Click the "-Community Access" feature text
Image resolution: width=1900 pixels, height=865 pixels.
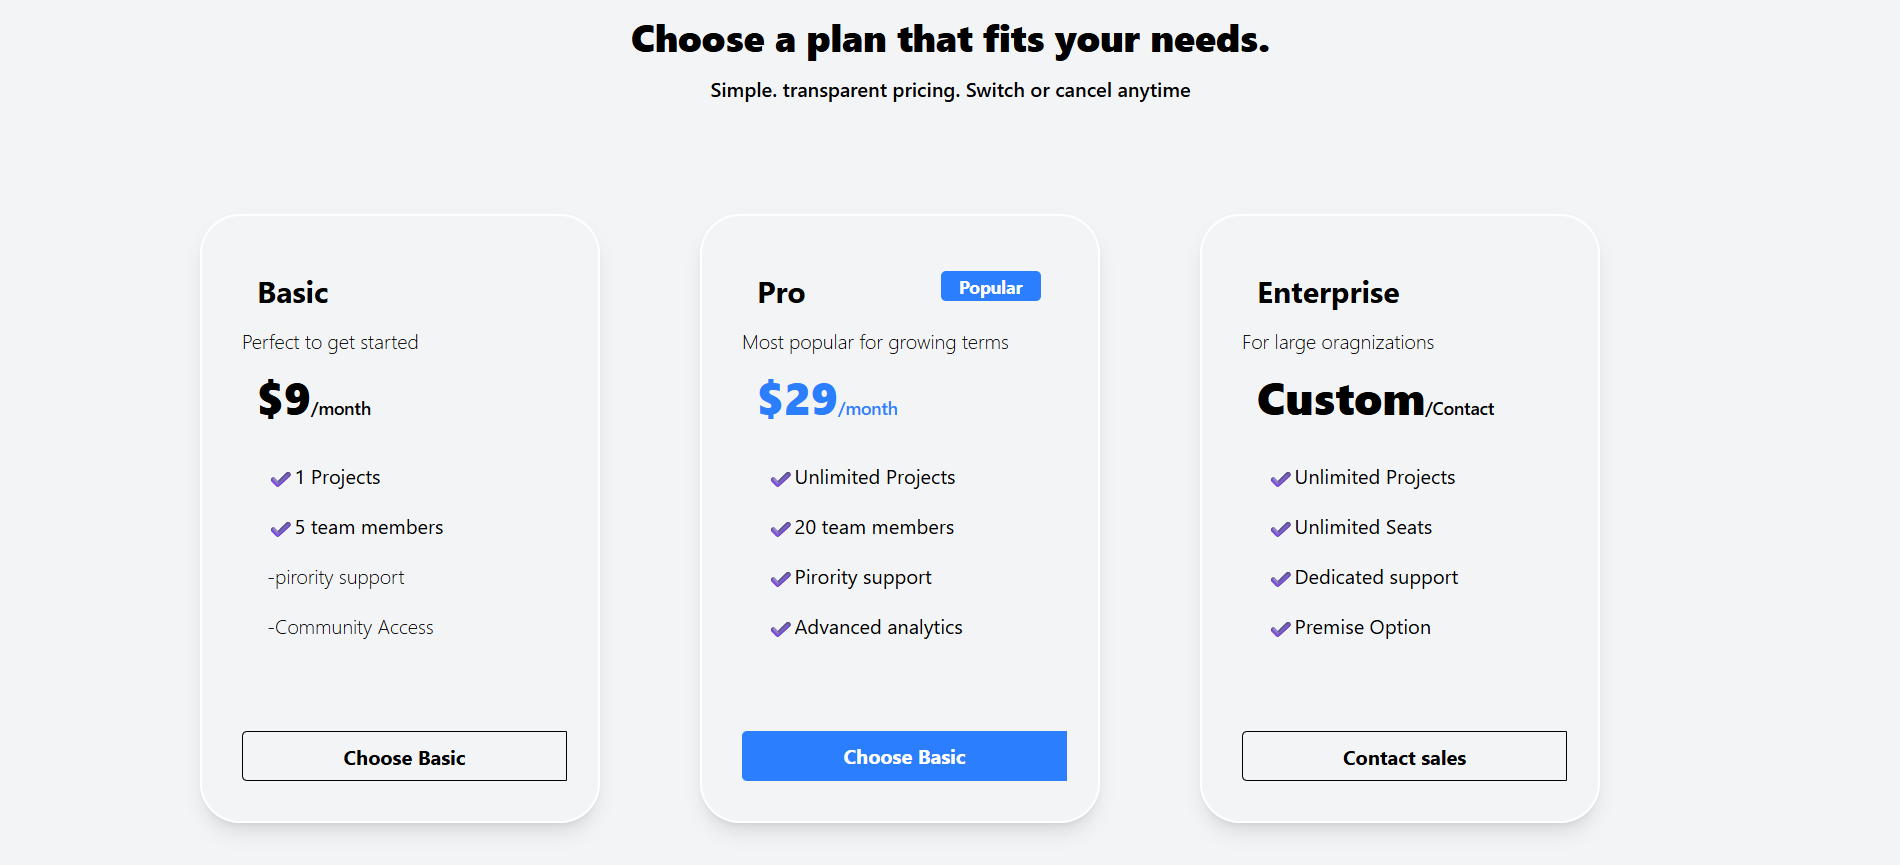click(x=351, y=628)
